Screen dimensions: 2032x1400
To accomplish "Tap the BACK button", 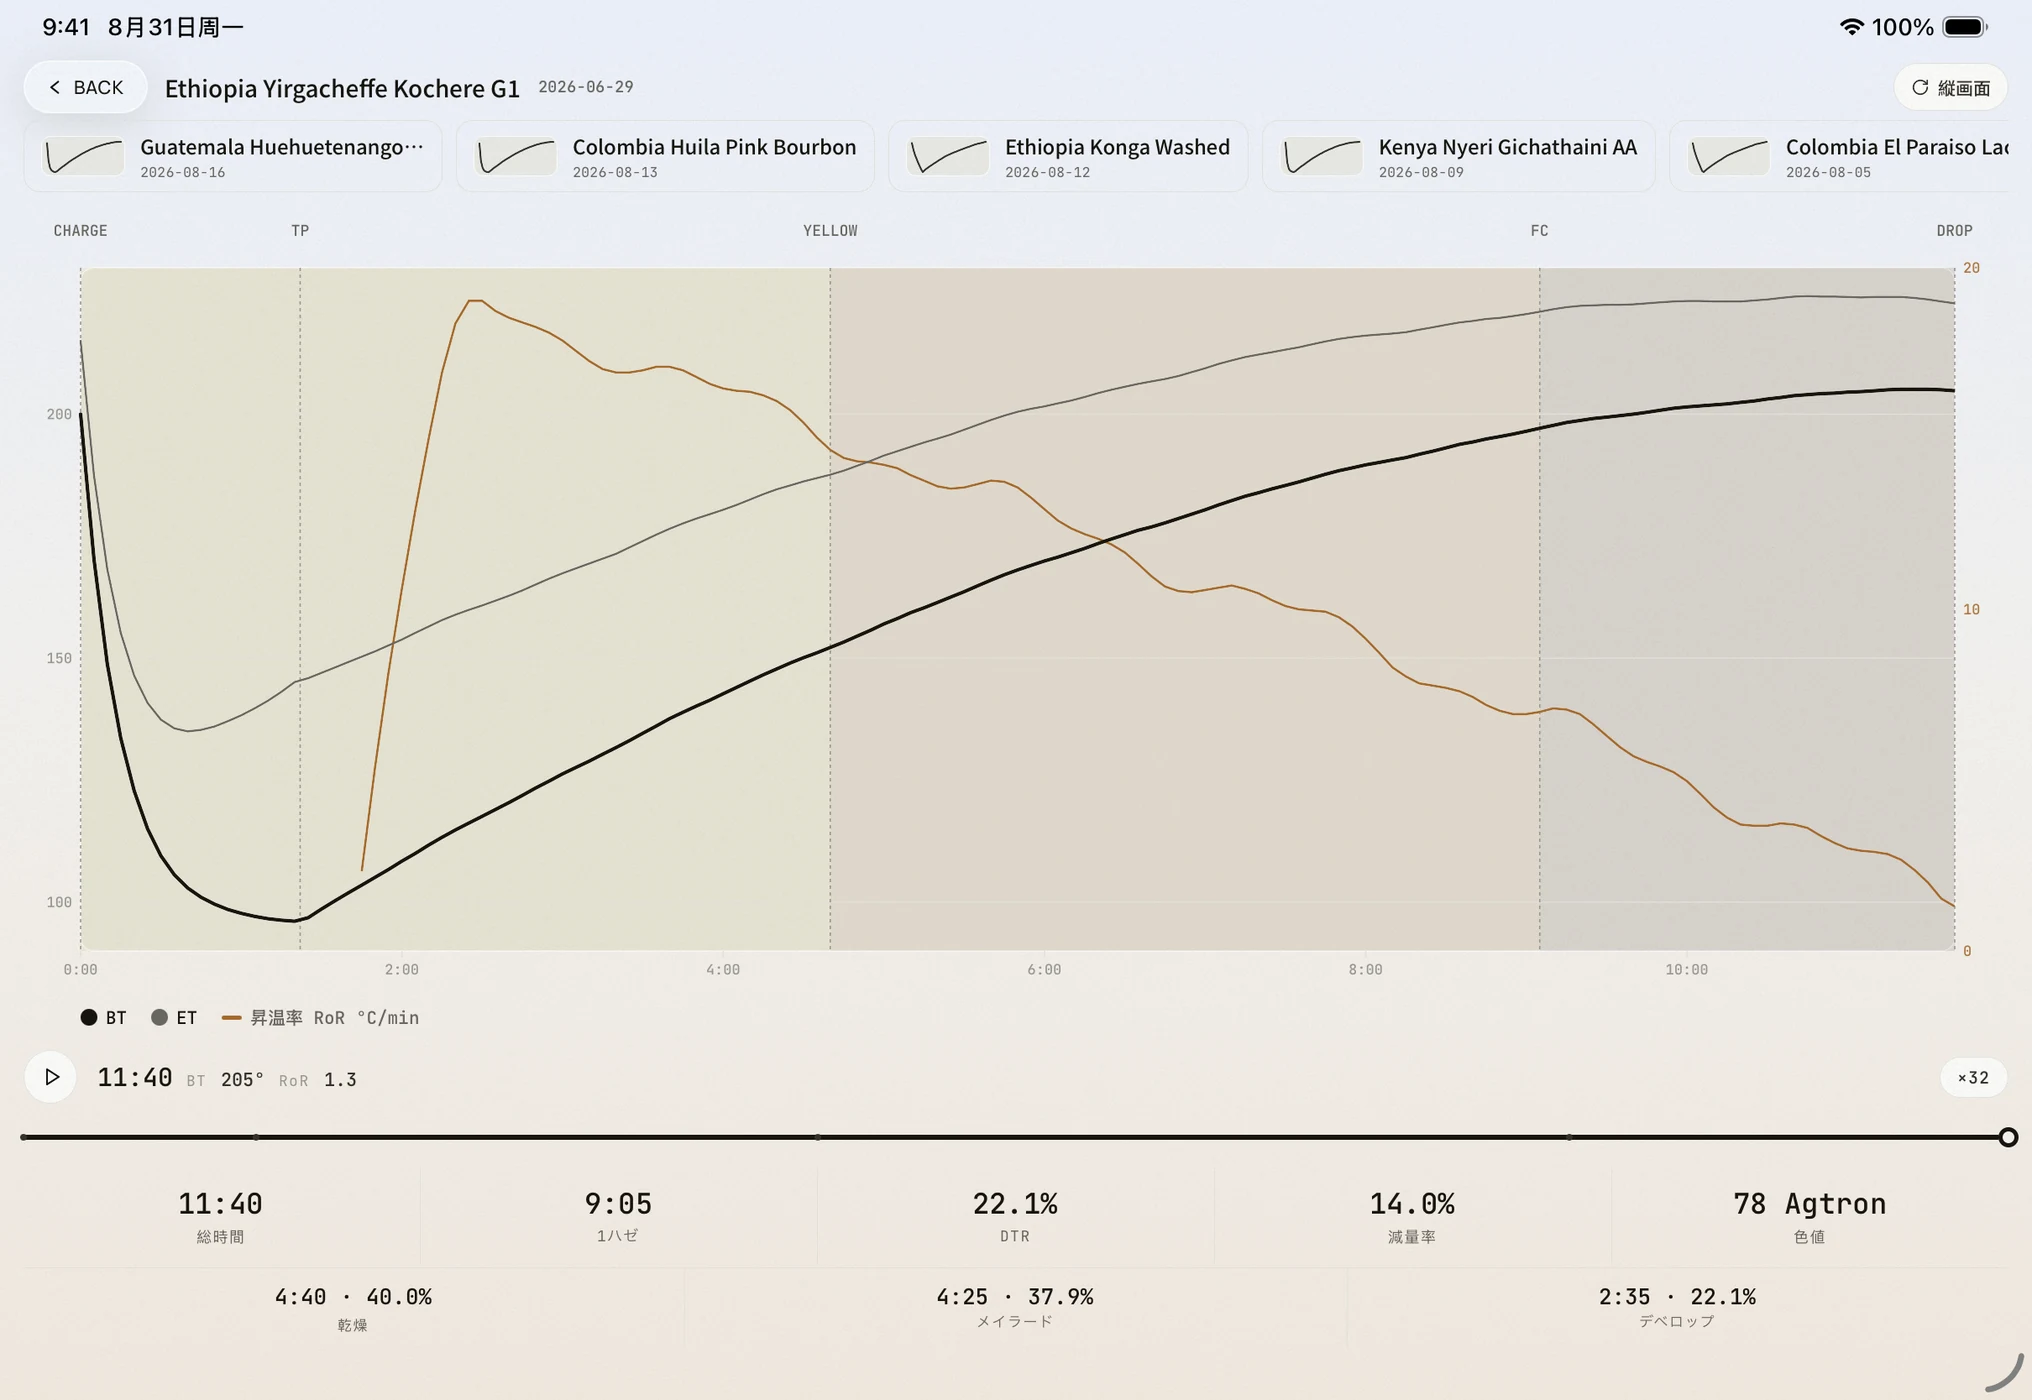I will (x=86, y=87).
